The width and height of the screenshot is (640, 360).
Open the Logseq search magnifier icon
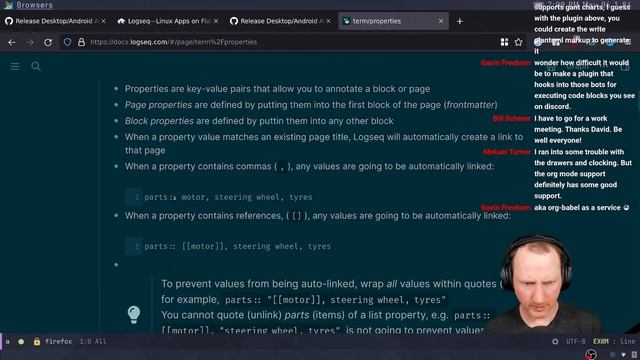tap(36, 66)
